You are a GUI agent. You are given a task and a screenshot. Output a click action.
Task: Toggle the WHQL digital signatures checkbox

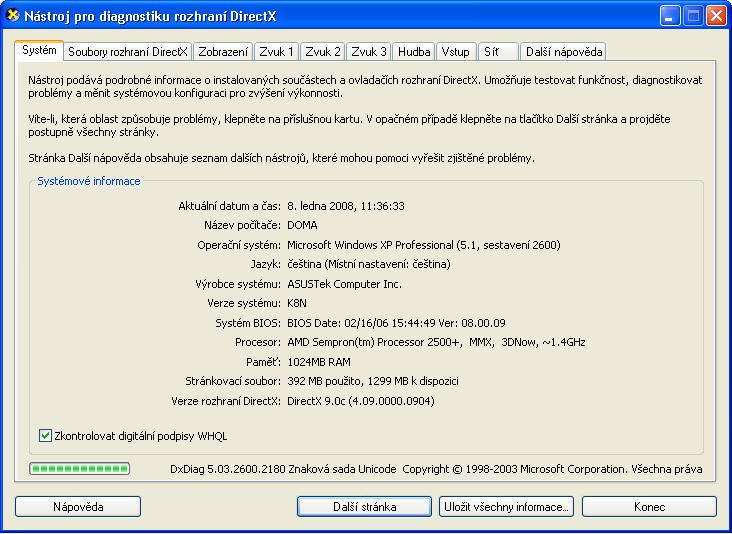[x=45, y=435]
